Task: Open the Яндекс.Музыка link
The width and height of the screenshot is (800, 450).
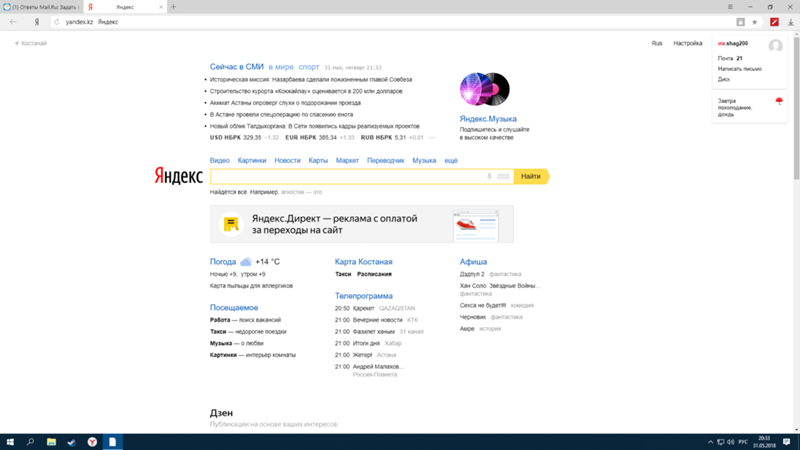Action: (488, 119)
